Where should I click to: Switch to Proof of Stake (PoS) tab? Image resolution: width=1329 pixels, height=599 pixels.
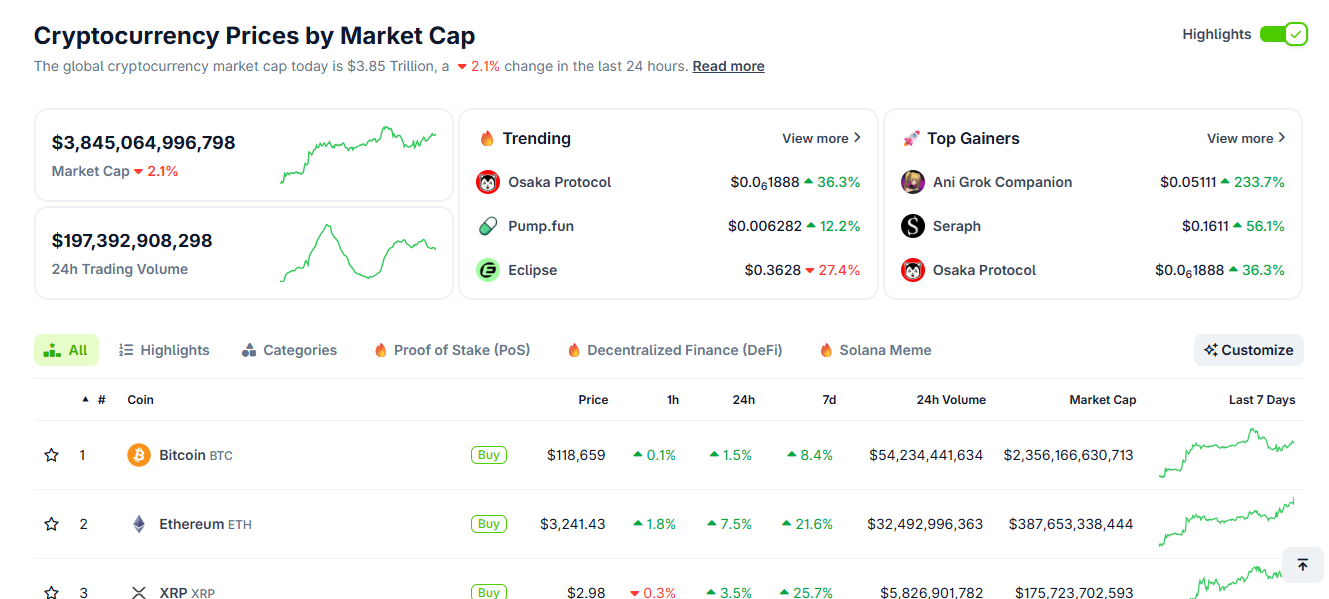(x=452, y=350)
